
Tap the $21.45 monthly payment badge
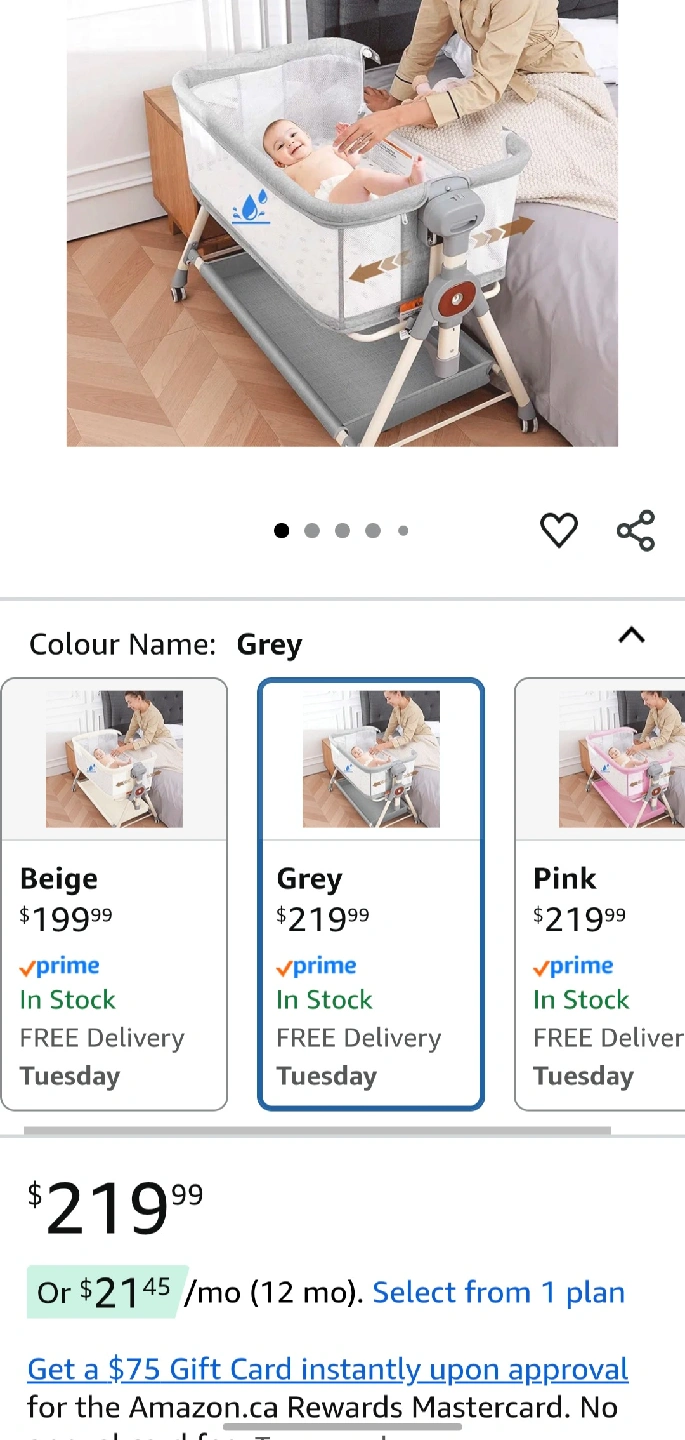(105, 1292)
